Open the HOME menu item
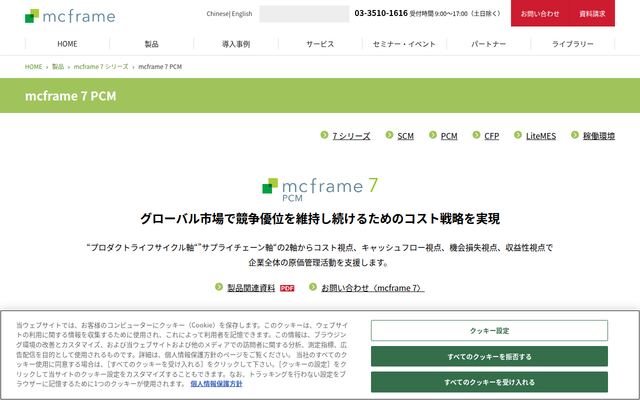Image resolution: width=640 pixels, height=400 pixels. click(67, 44)
